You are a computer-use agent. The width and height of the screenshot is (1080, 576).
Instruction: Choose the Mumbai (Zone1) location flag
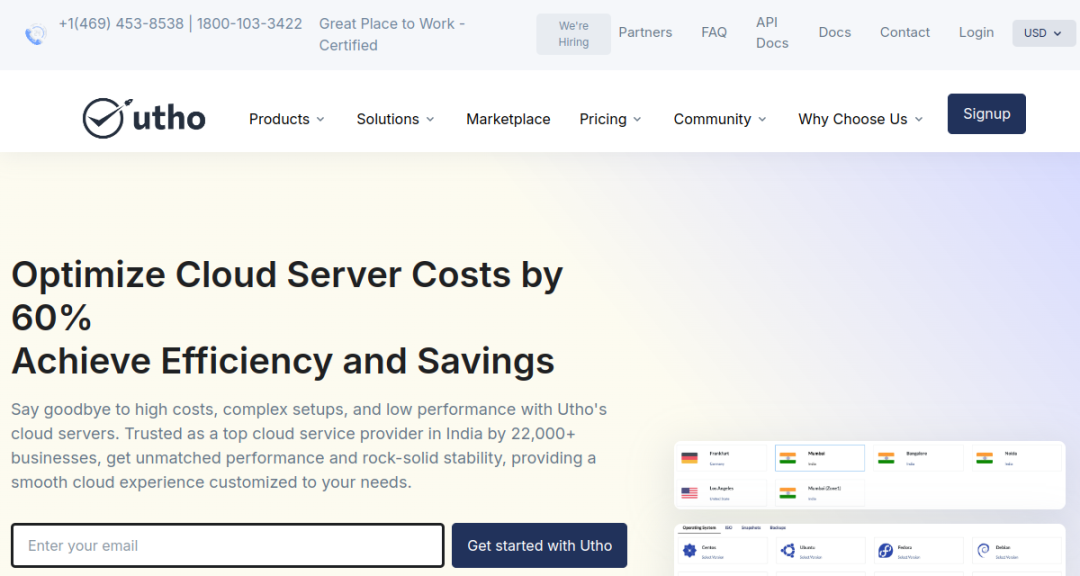click(788, 493)
